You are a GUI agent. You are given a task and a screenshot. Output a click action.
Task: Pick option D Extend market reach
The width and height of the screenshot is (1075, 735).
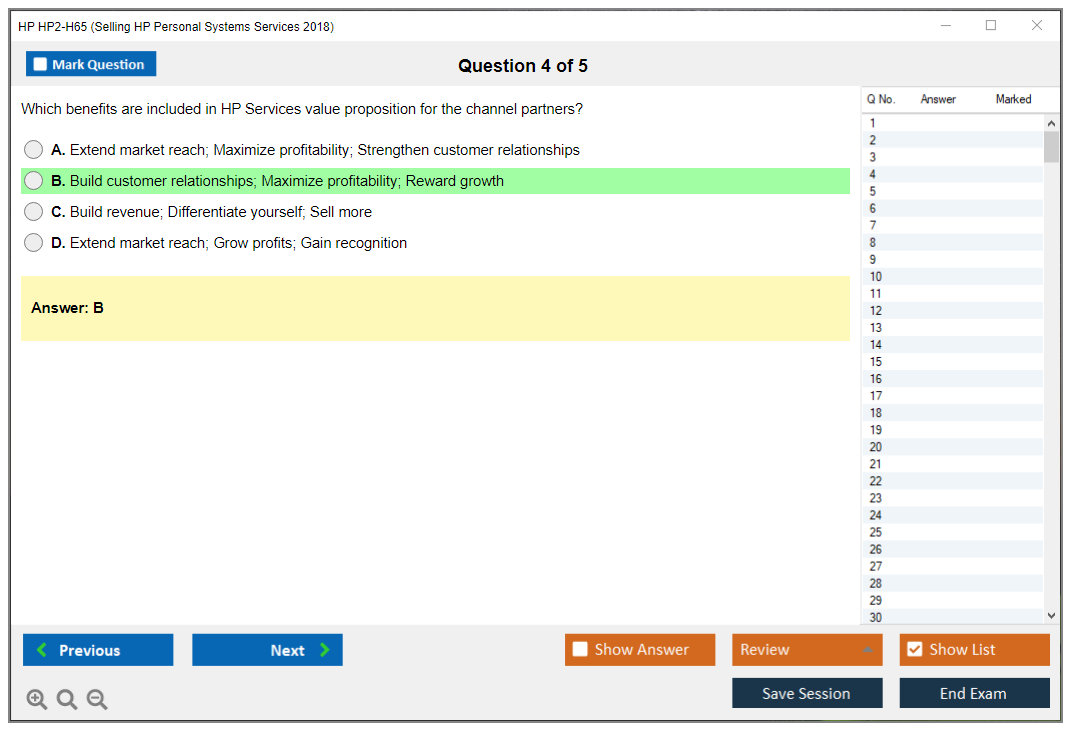tap(34, 243)
